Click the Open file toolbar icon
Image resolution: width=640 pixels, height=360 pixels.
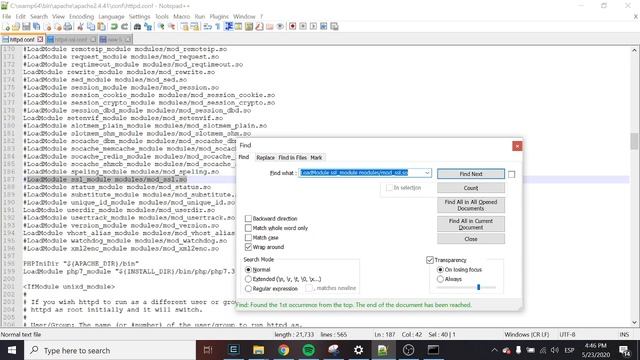[16, 27]
